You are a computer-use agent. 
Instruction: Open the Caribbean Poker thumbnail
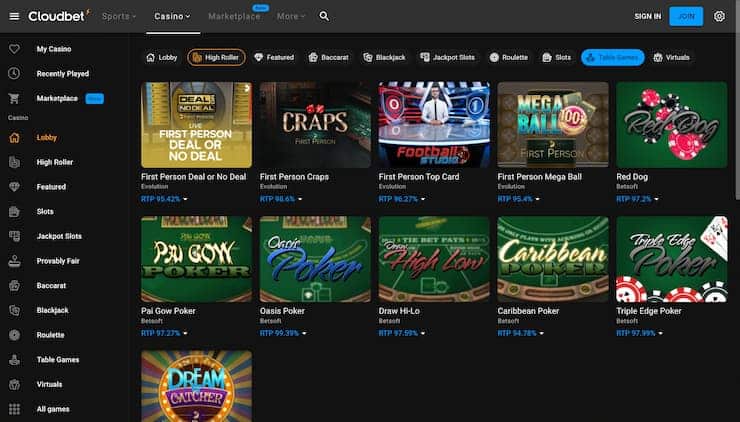[553, 259]
